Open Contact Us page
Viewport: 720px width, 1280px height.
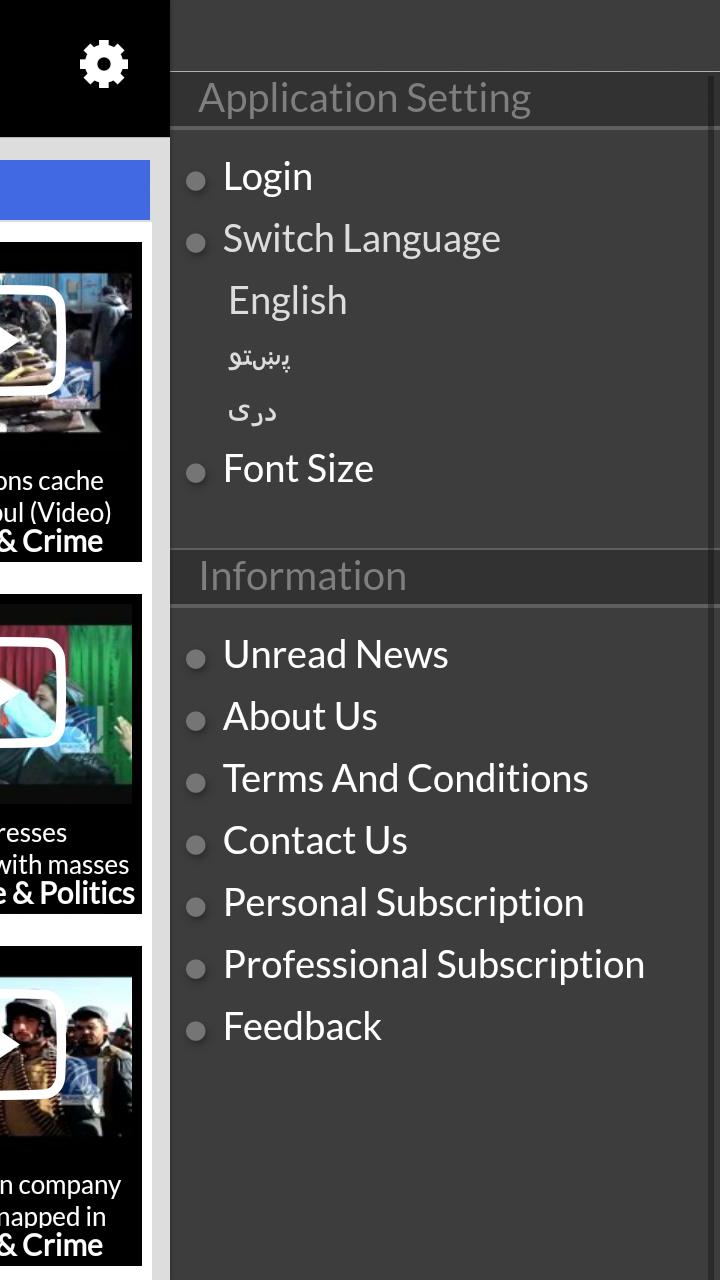point(315,841)
